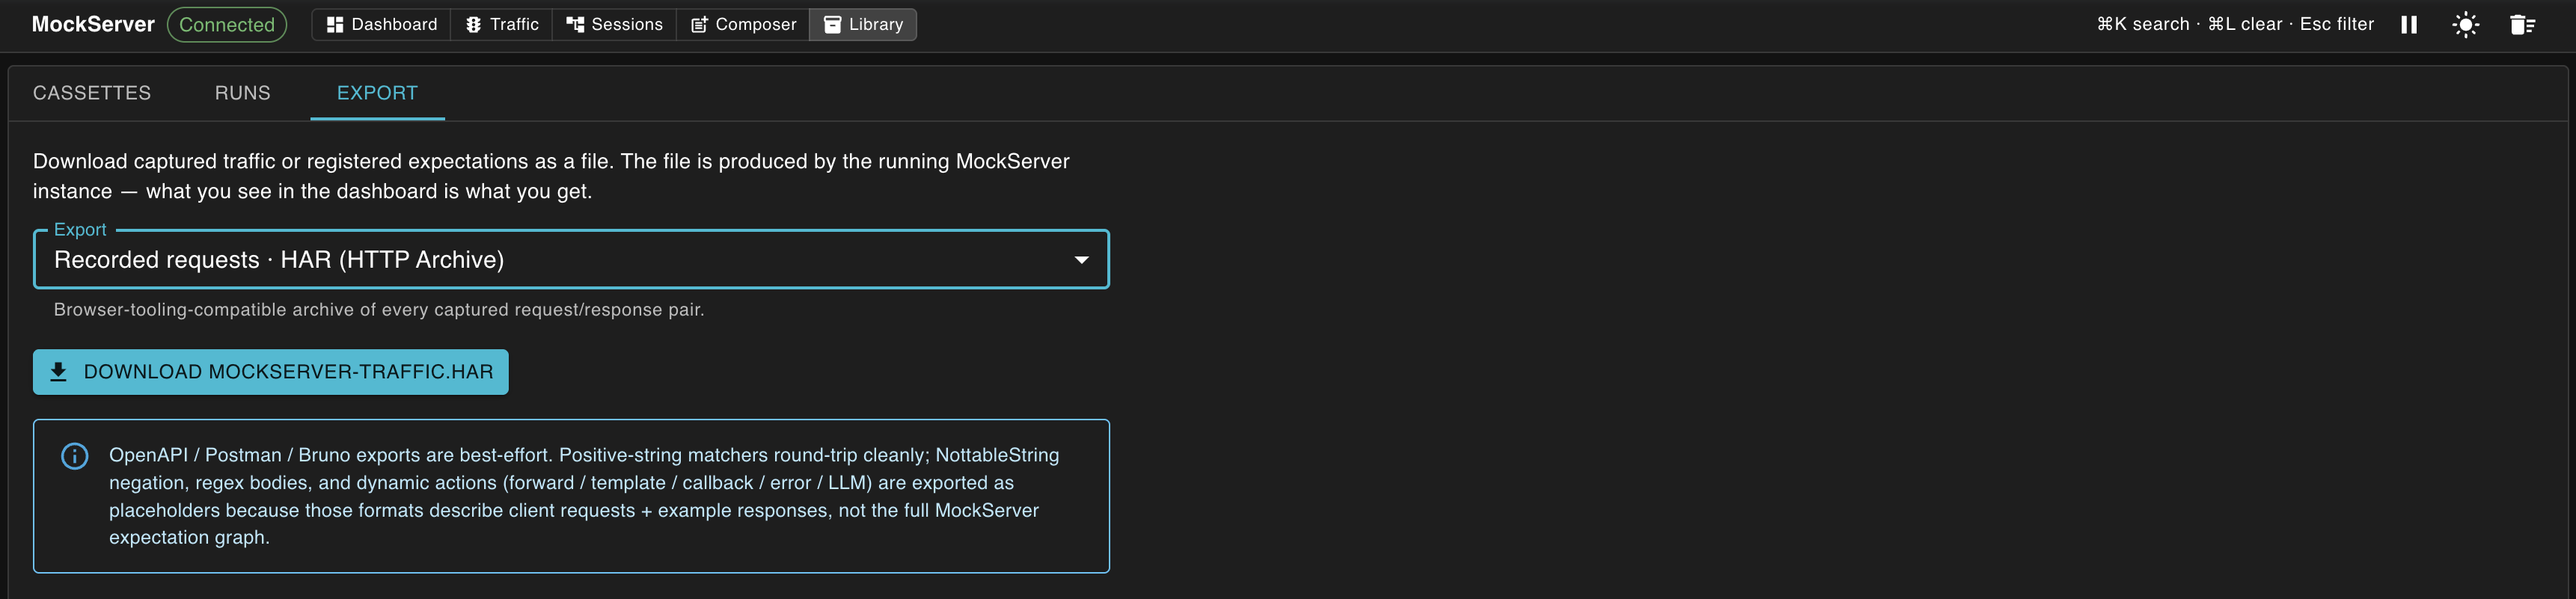The image size is (2576, 599).
Task: Click the clear-all trash icon
Action: point(2523,25)
